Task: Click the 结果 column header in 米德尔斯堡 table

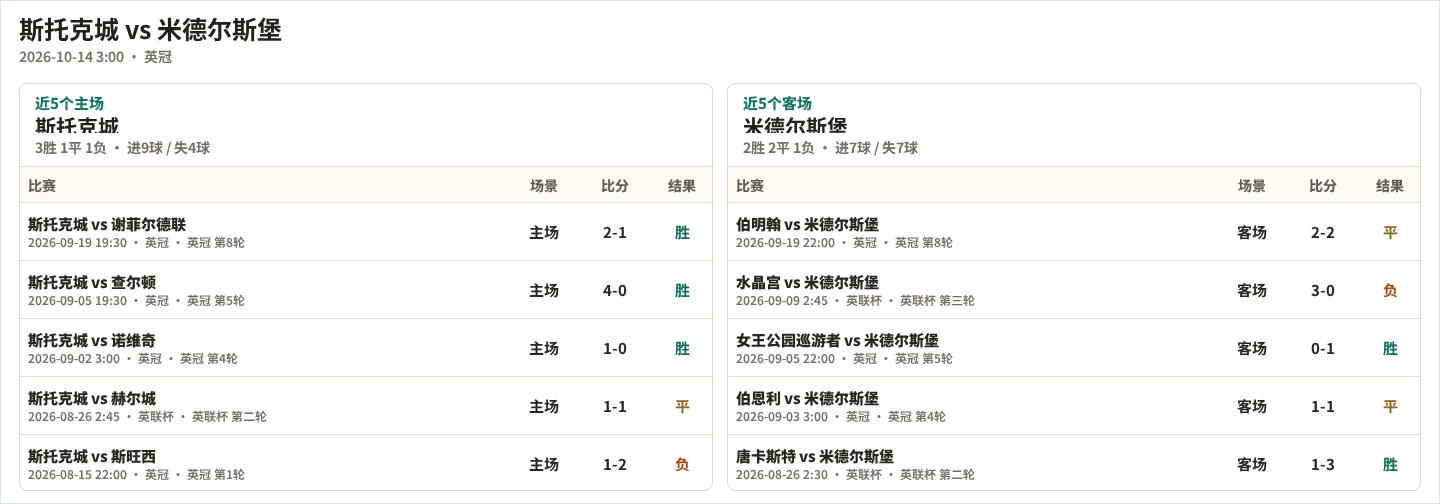Action: tap(1390, 186)
